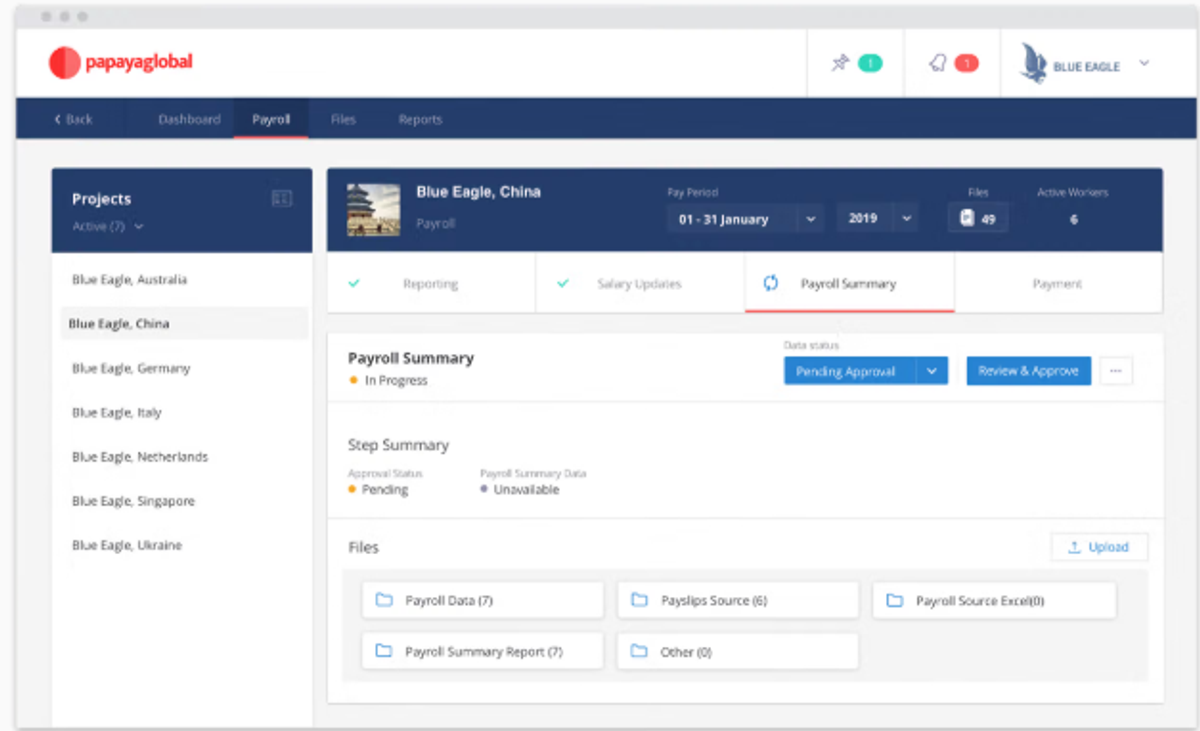Click the Pending Approval status button
Image resolution: width=1200 pixels, height=731 pixels.
click(850, 371)
